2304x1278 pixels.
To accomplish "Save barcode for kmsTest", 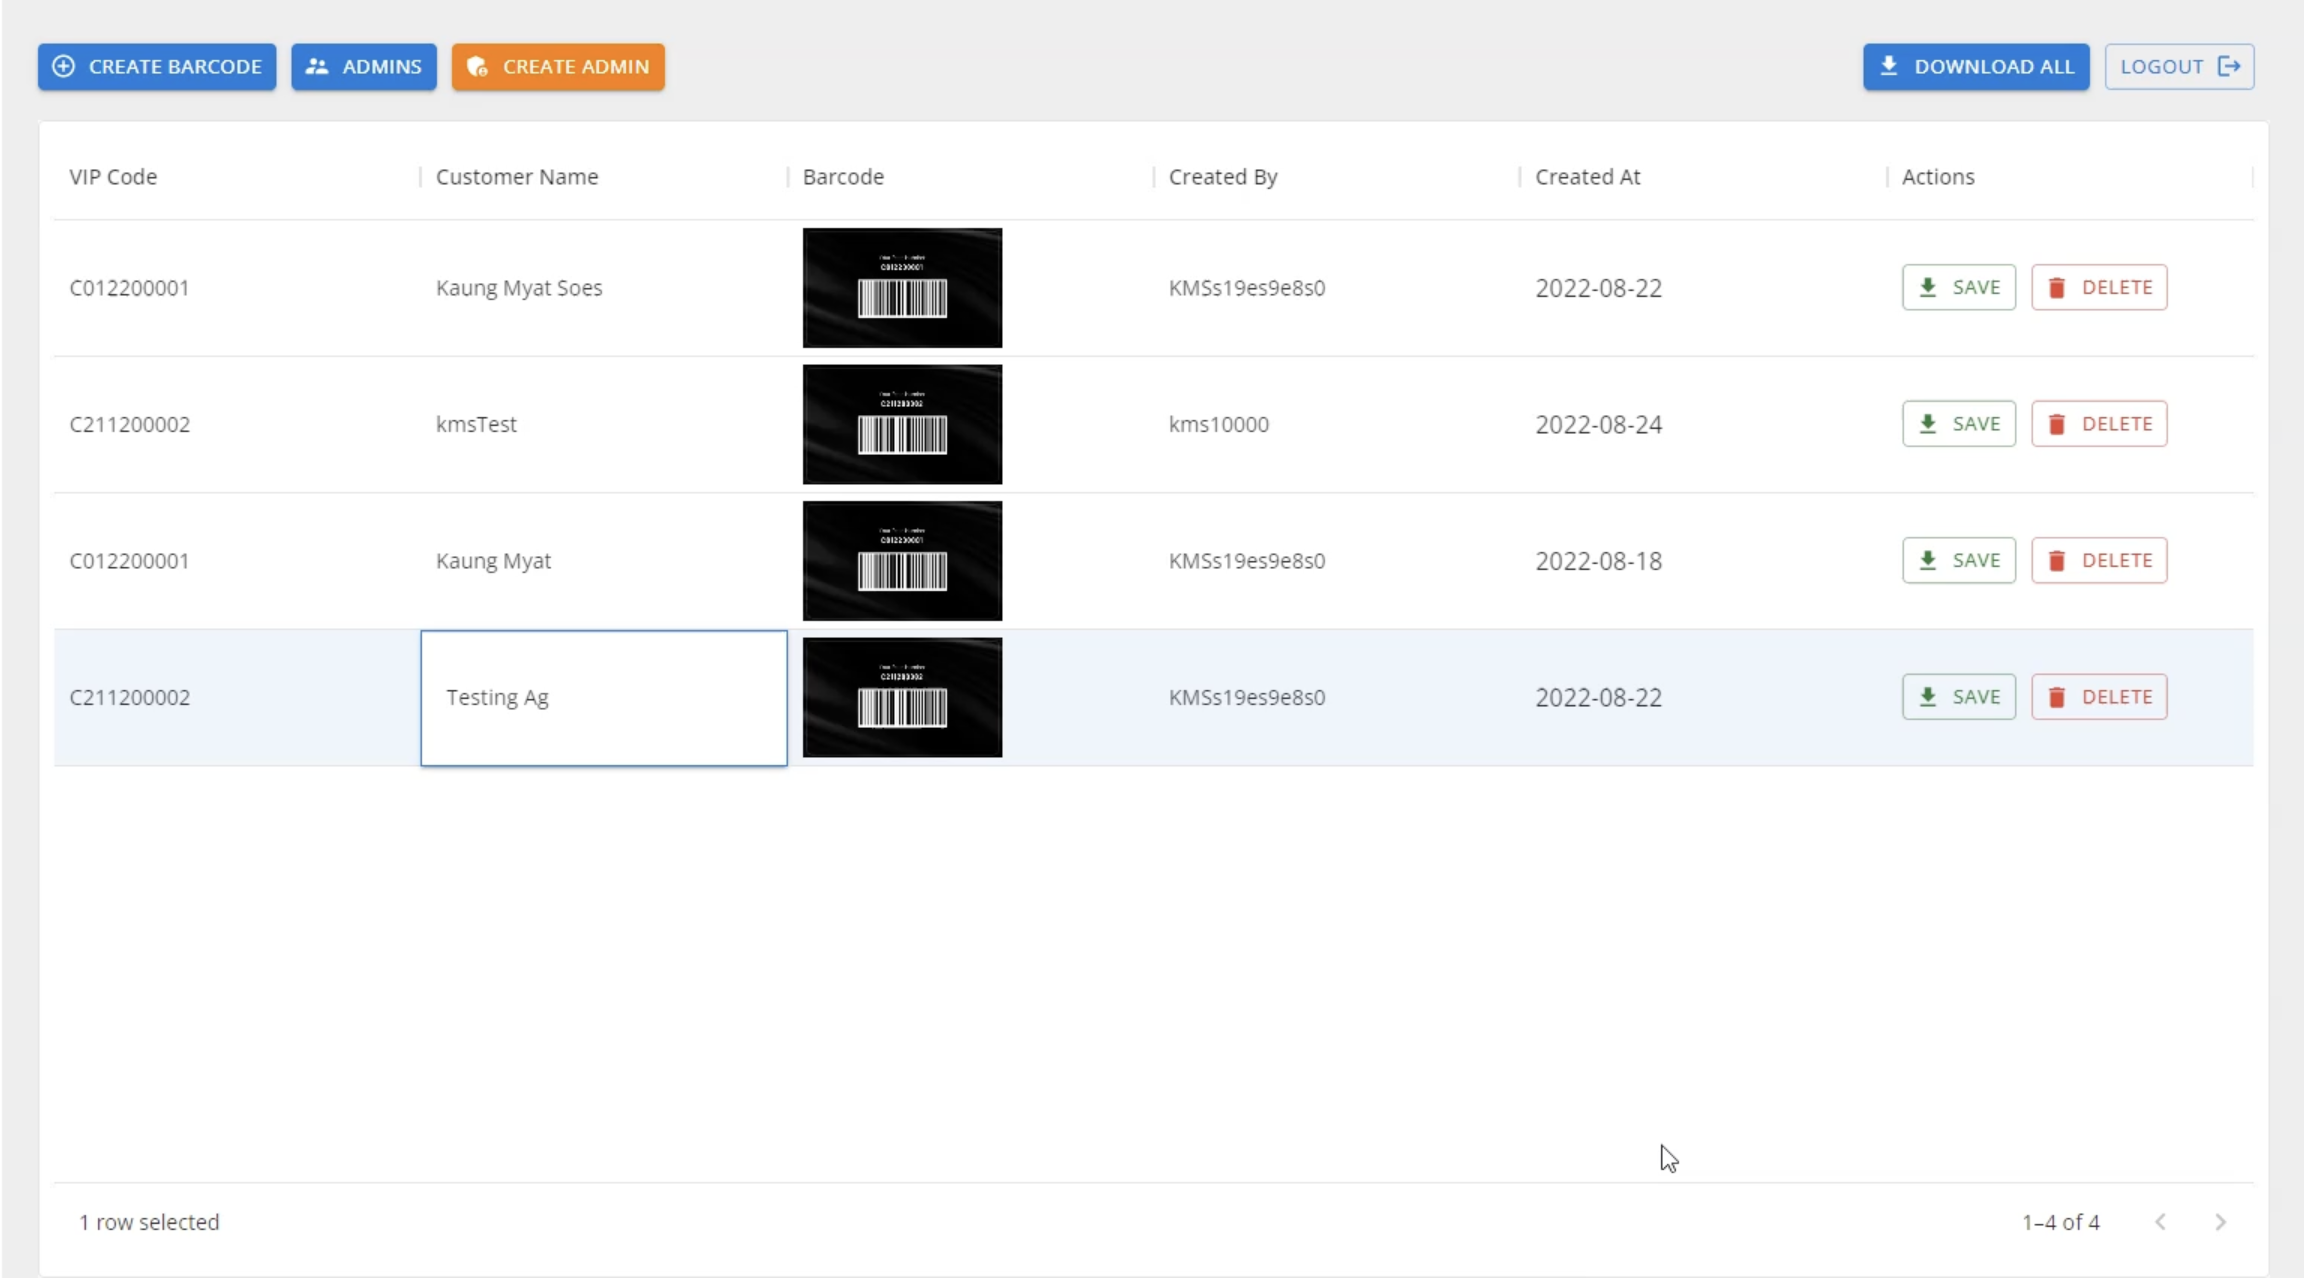I will 1959,424.
